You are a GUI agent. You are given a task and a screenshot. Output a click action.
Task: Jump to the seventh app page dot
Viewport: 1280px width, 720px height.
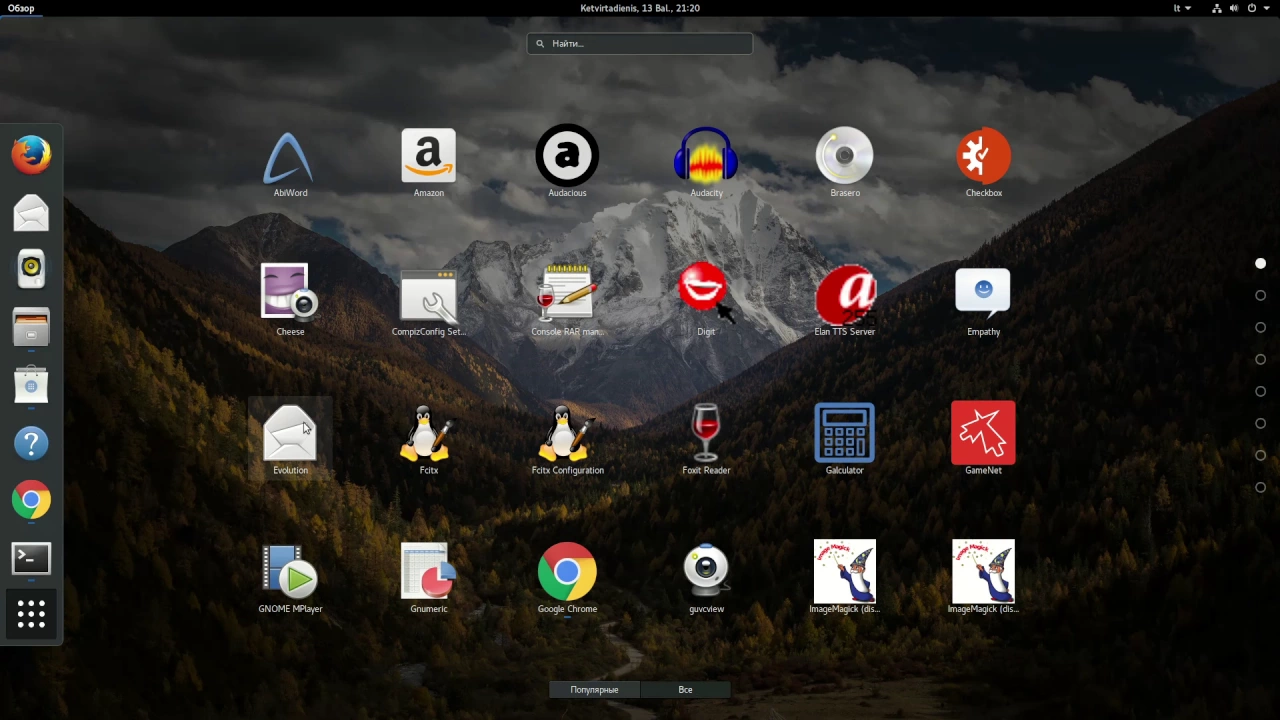(1260, 455)
